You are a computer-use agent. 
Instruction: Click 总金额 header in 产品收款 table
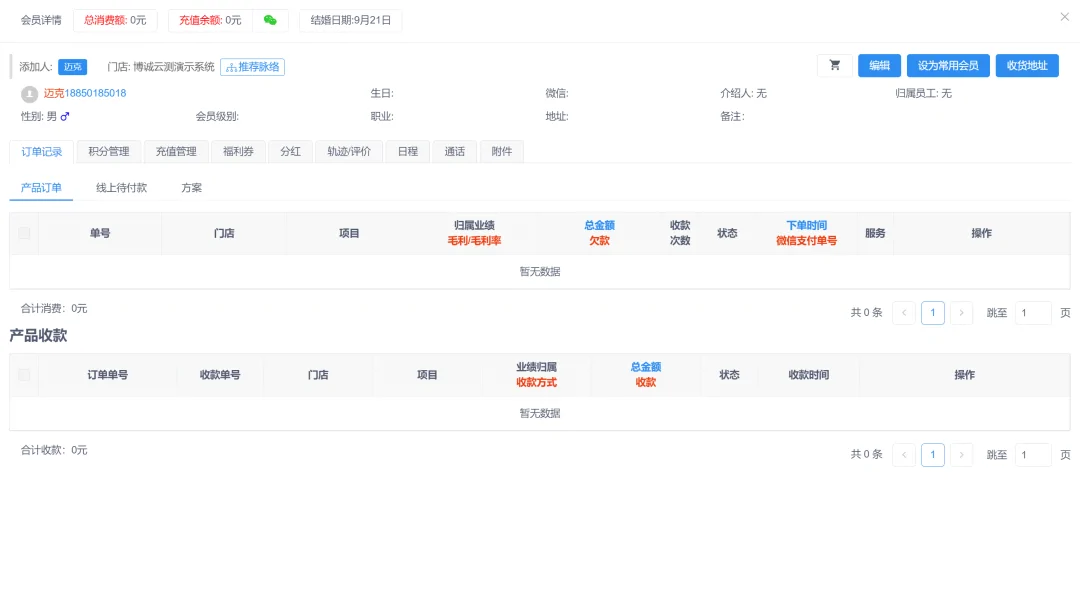tap(645, 367)
